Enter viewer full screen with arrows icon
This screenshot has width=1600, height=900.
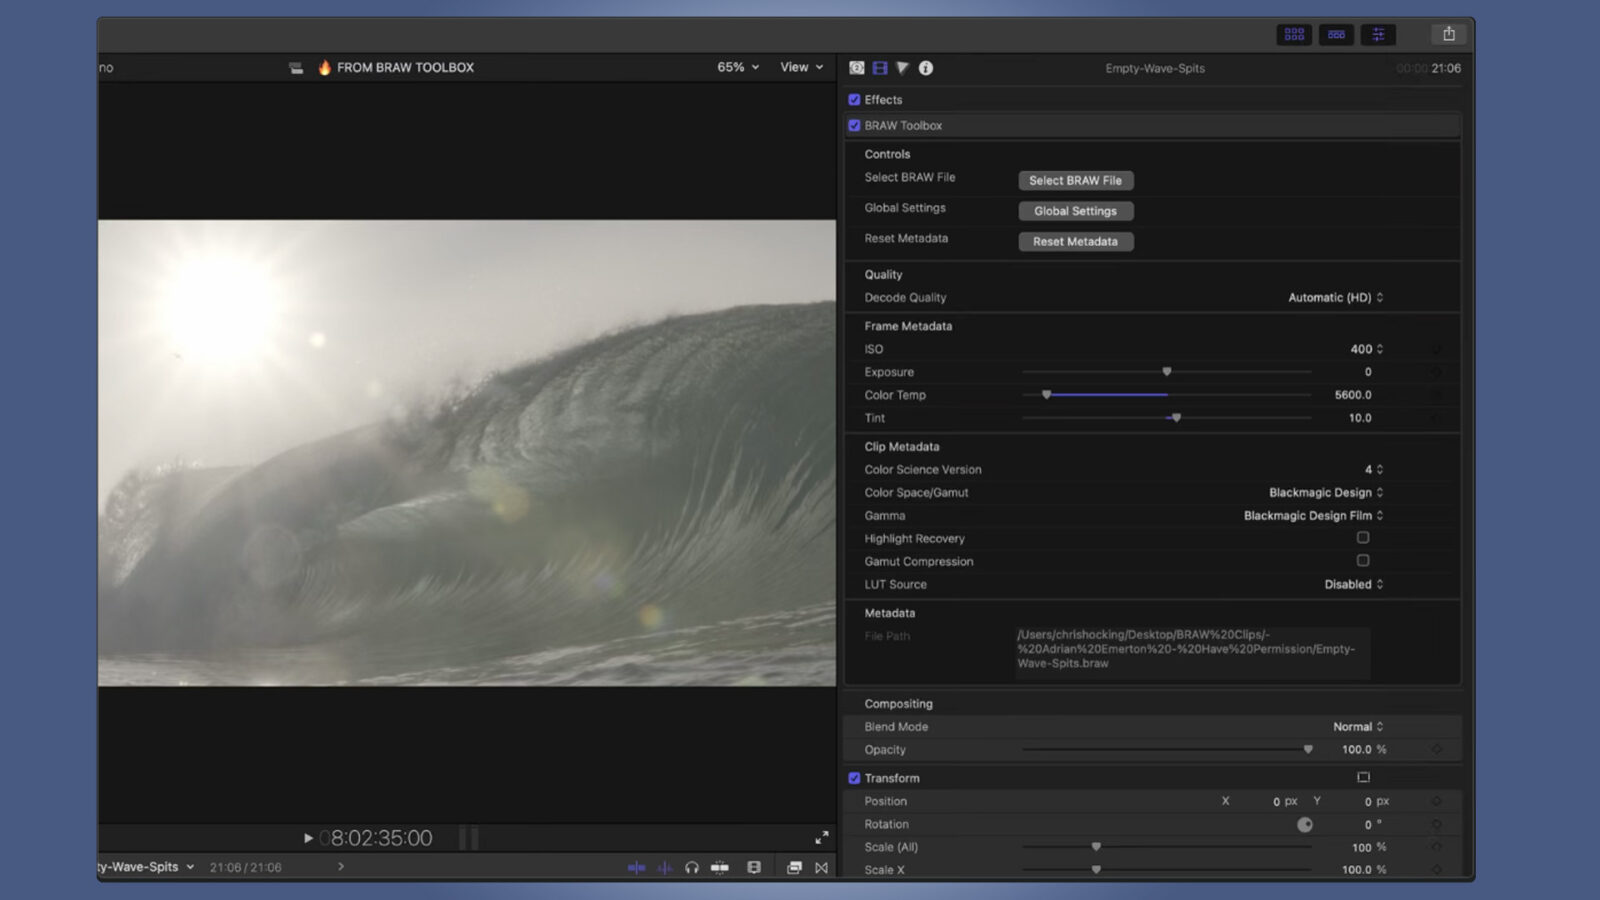pos(822,837)
